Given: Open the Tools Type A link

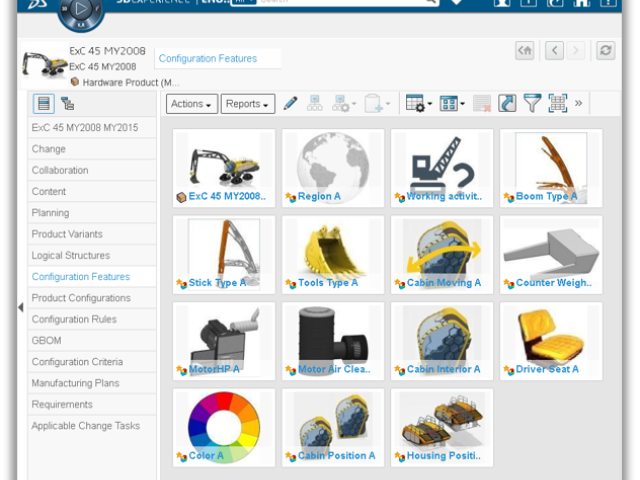Looking at the screenshot, I should coord(328,283).
